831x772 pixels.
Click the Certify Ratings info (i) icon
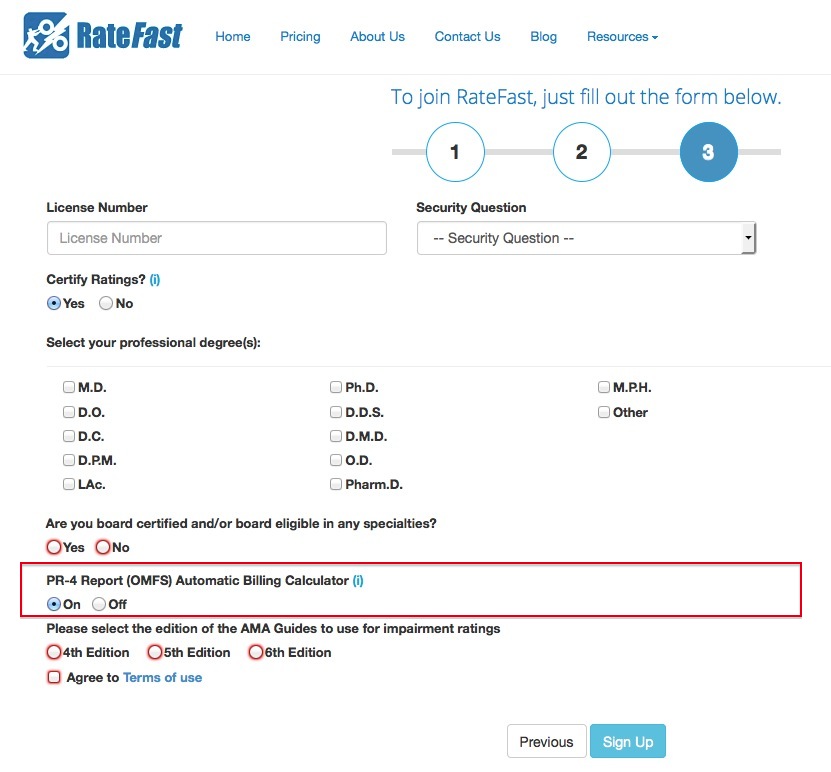pyautogui.click(x=155, y=280)
